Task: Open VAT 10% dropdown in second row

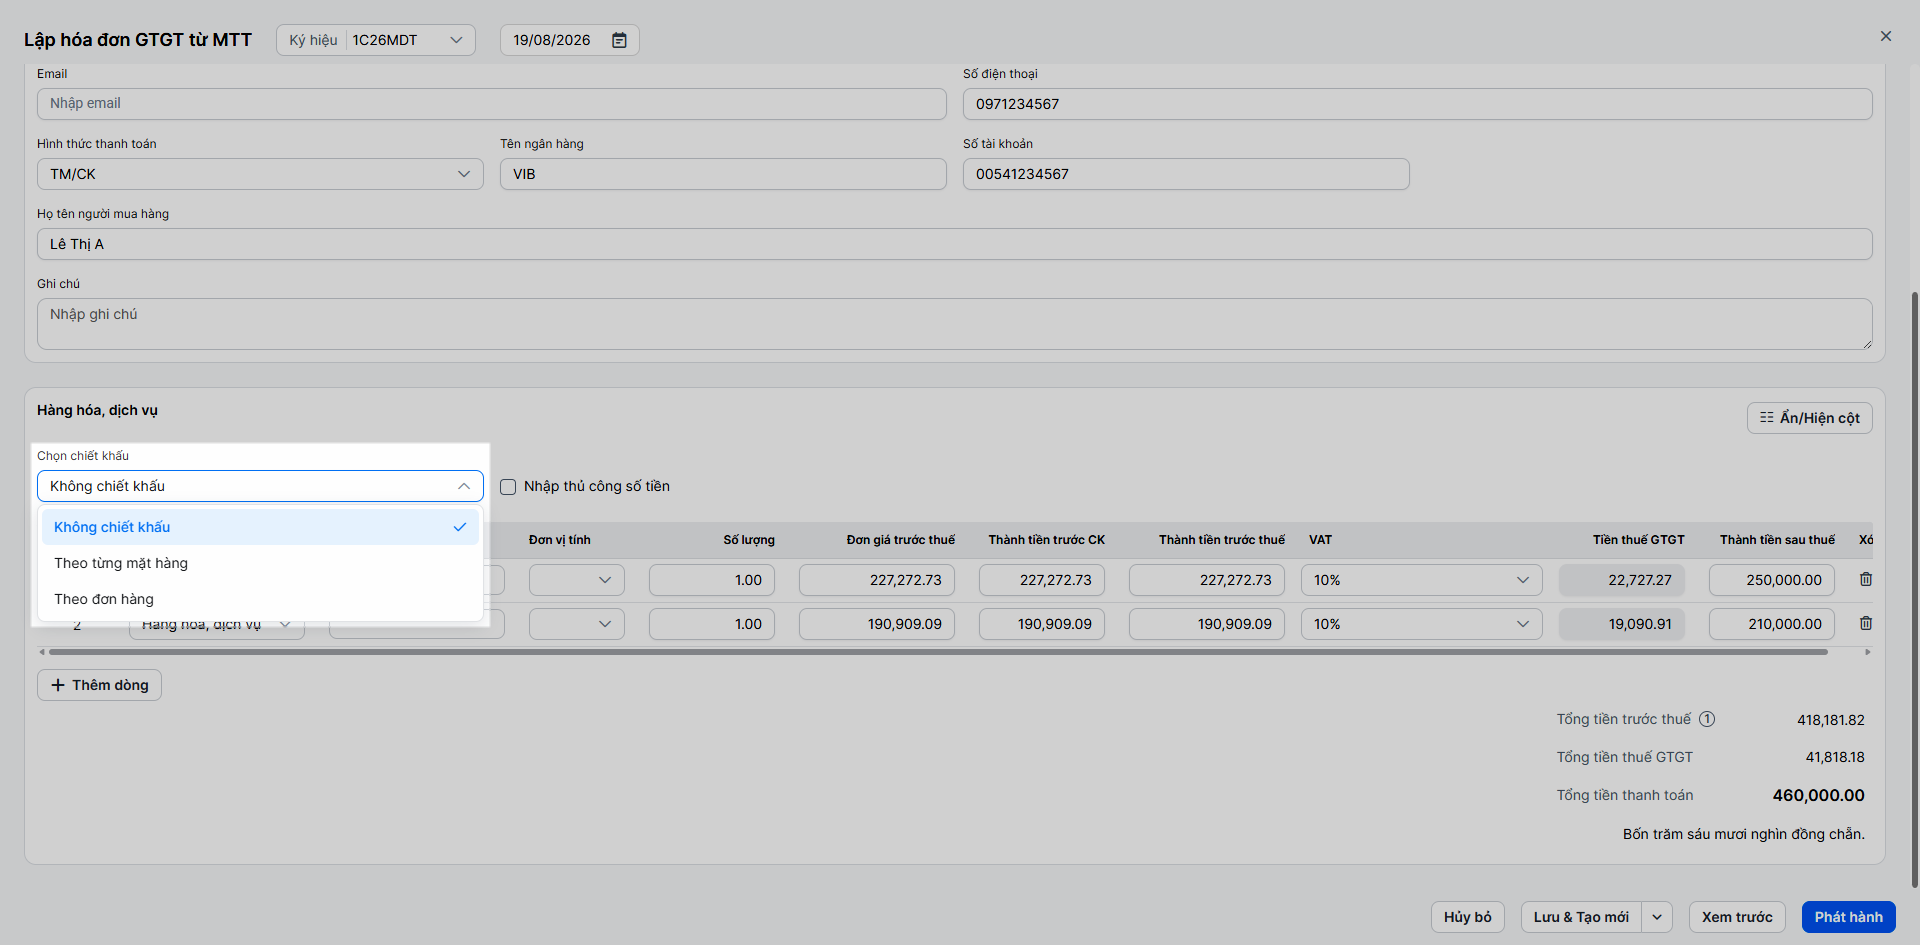Action: (1421, 624)
